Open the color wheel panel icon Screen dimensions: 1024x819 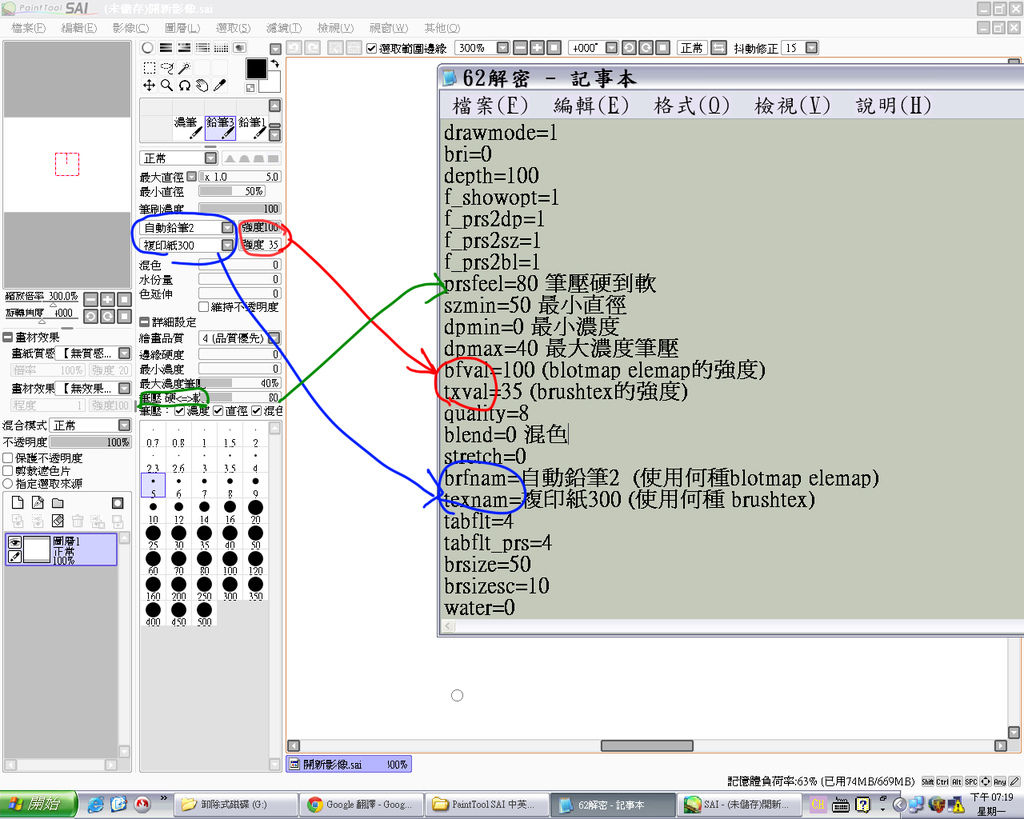pyautogui.click(x=148, y=48)
